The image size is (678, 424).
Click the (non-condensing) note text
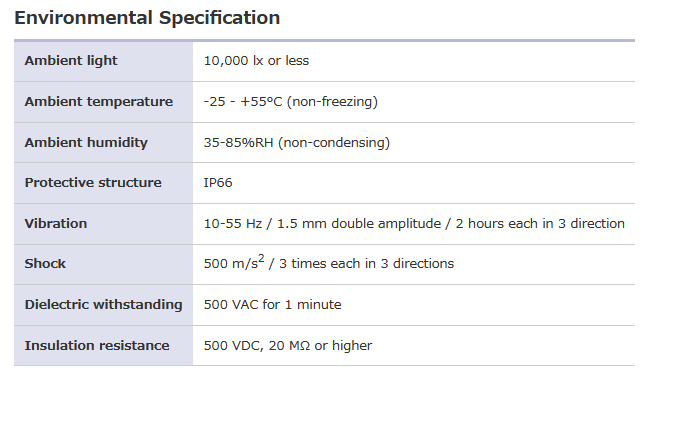[x=334, y=143]
